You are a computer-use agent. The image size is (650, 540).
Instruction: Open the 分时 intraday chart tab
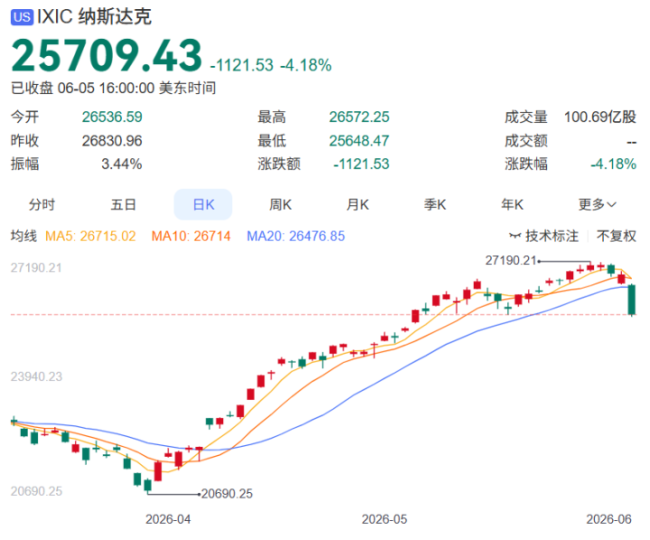coord(41,204)
